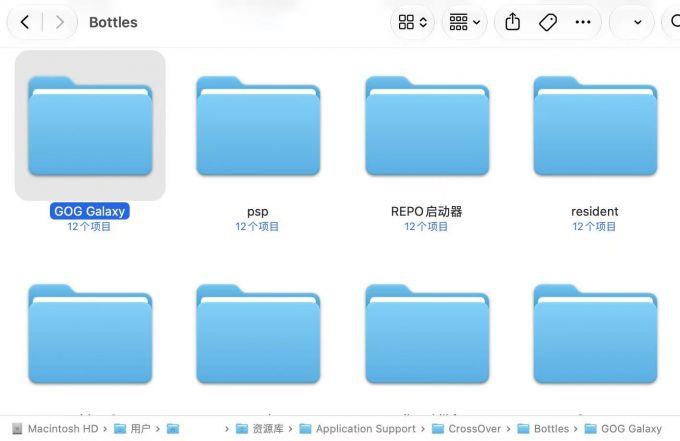Select second-row folder below resident
Viewport: 680px width, 441px height.
point(595,334)
